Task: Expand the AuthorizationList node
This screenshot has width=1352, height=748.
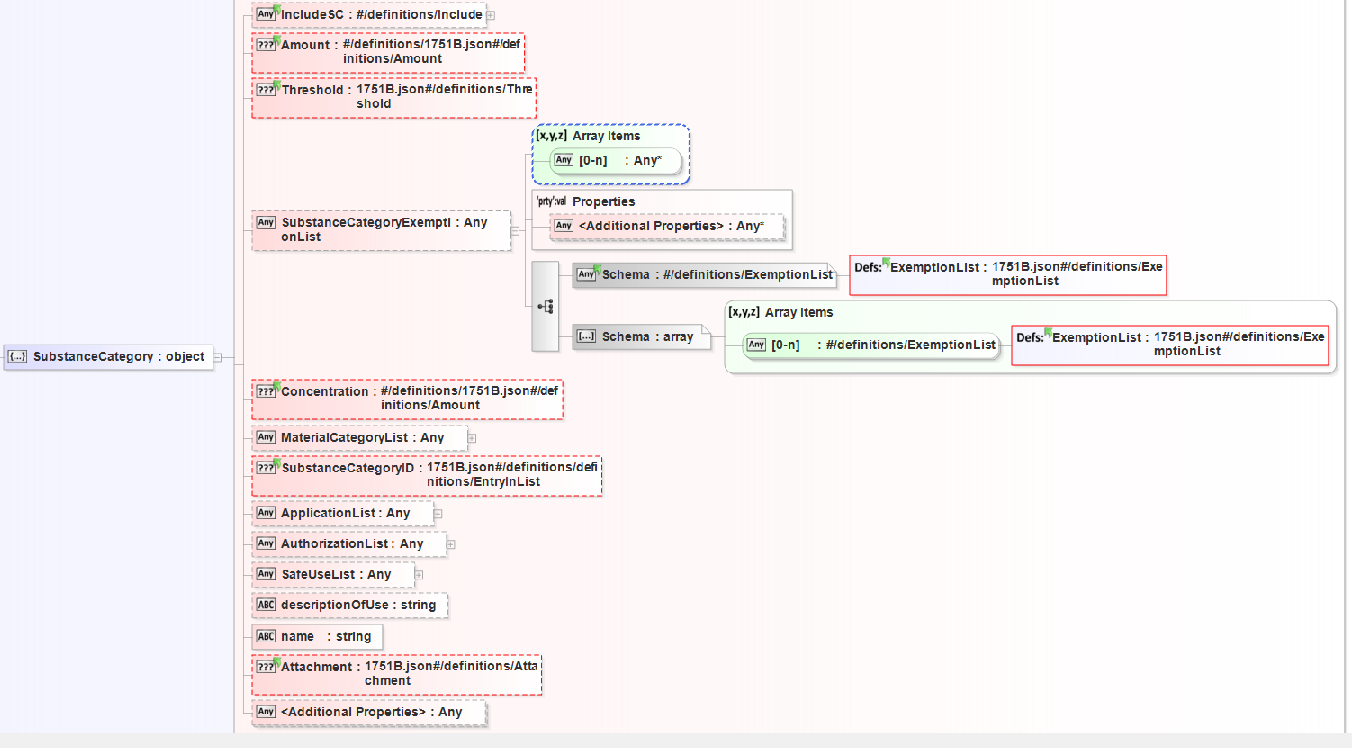Action: click(451, 544)
